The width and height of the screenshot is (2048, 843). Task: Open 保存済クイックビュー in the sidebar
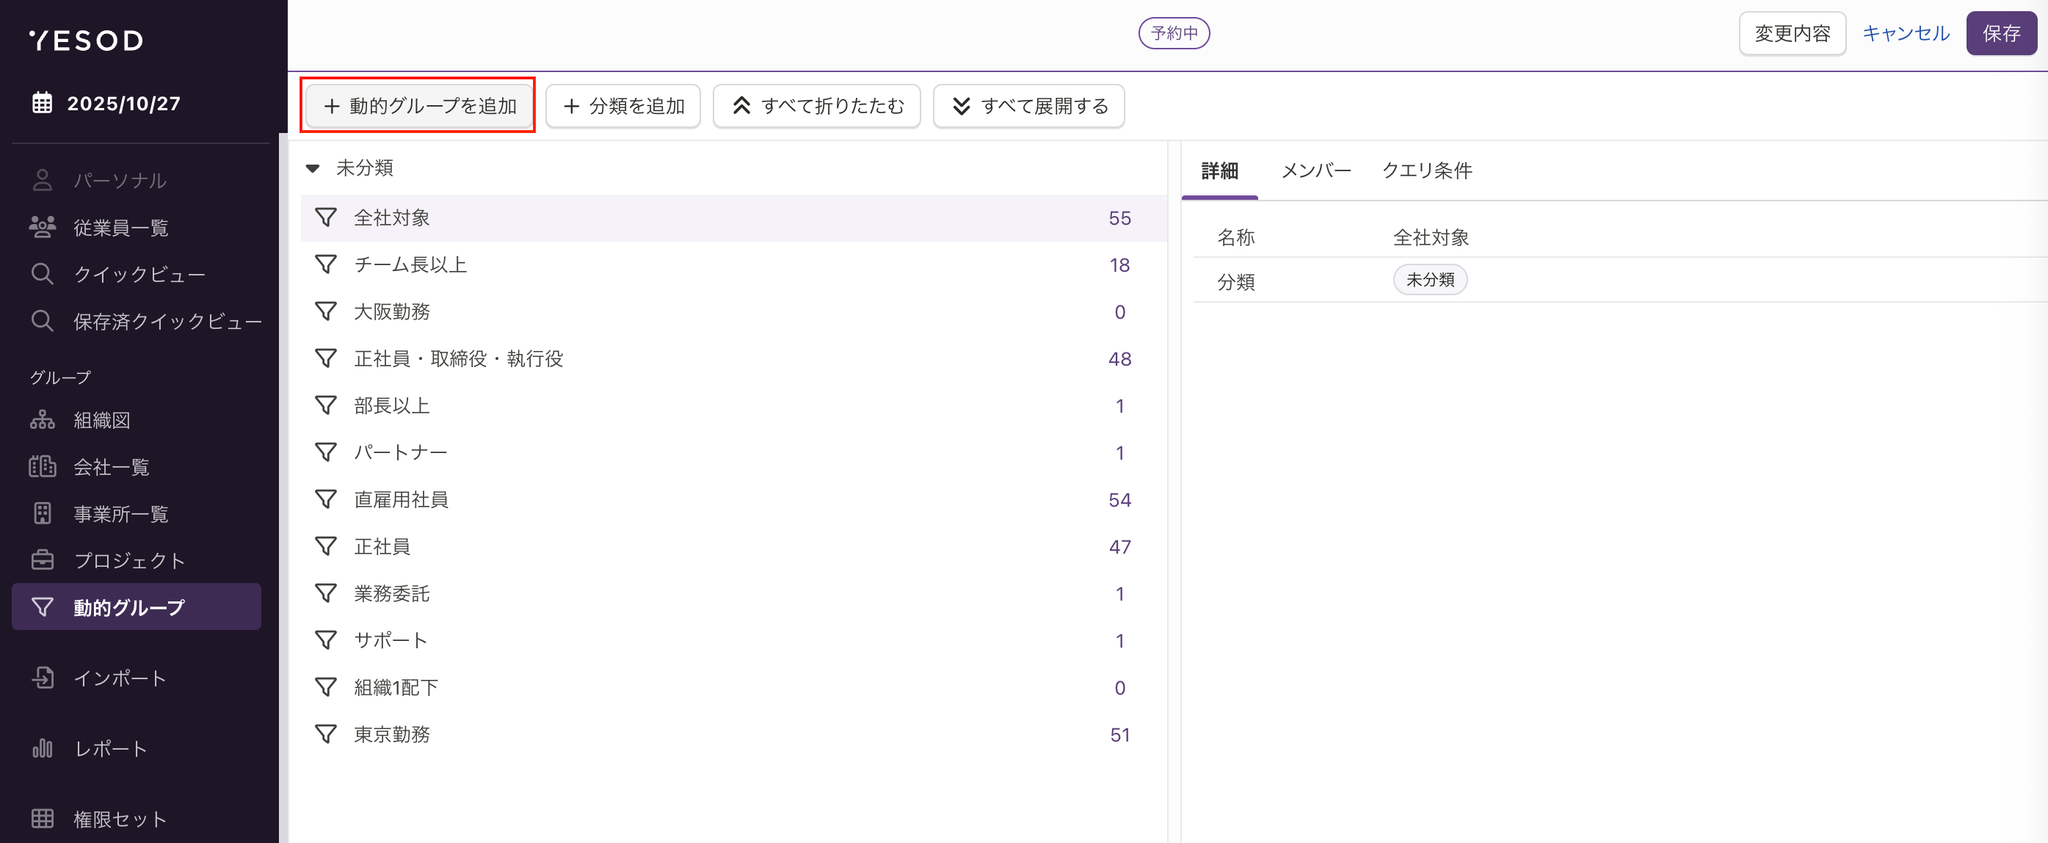[167, 321]
